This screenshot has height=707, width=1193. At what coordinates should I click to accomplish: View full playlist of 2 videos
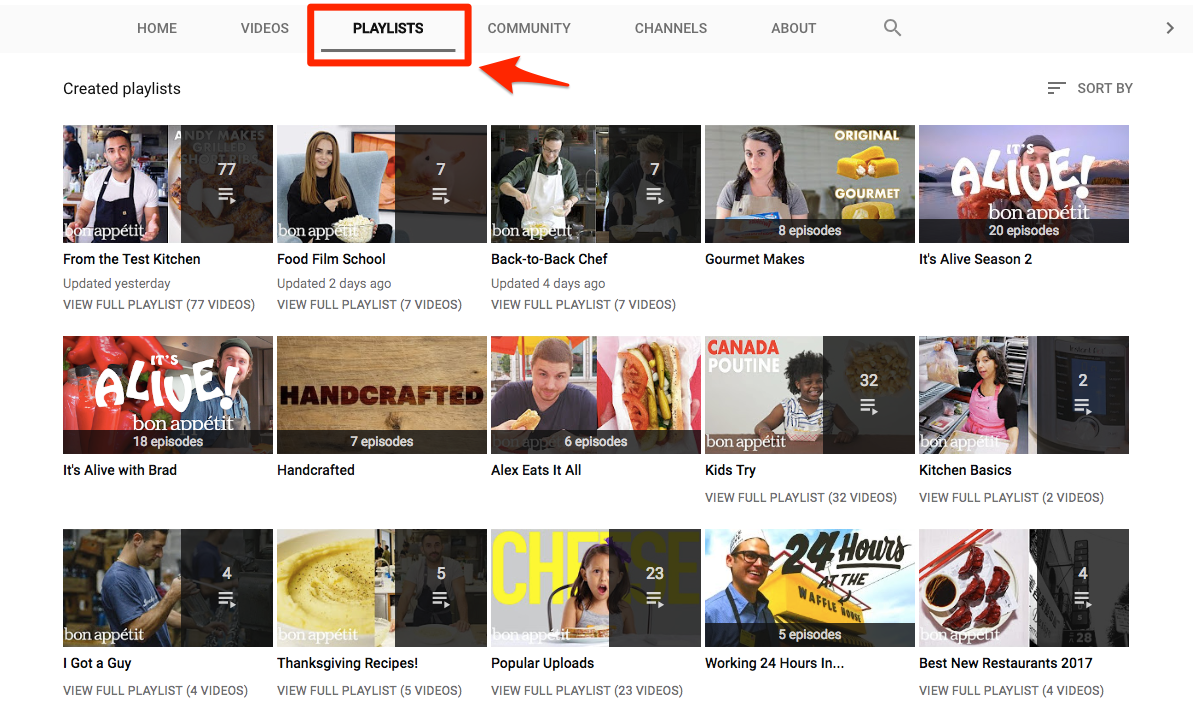pos(1011,498)
